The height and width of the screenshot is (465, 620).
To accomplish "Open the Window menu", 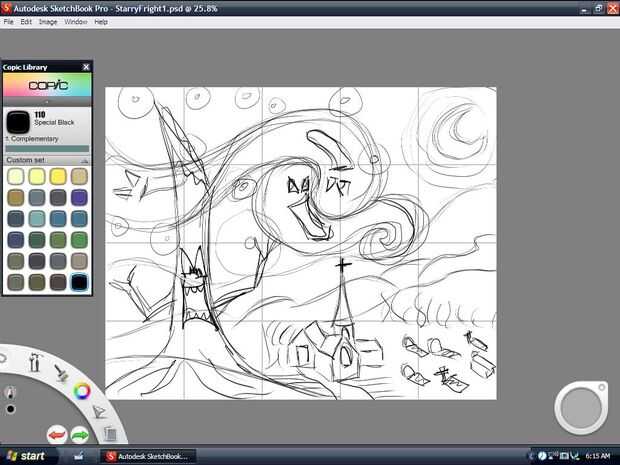I will pos(76,22).
